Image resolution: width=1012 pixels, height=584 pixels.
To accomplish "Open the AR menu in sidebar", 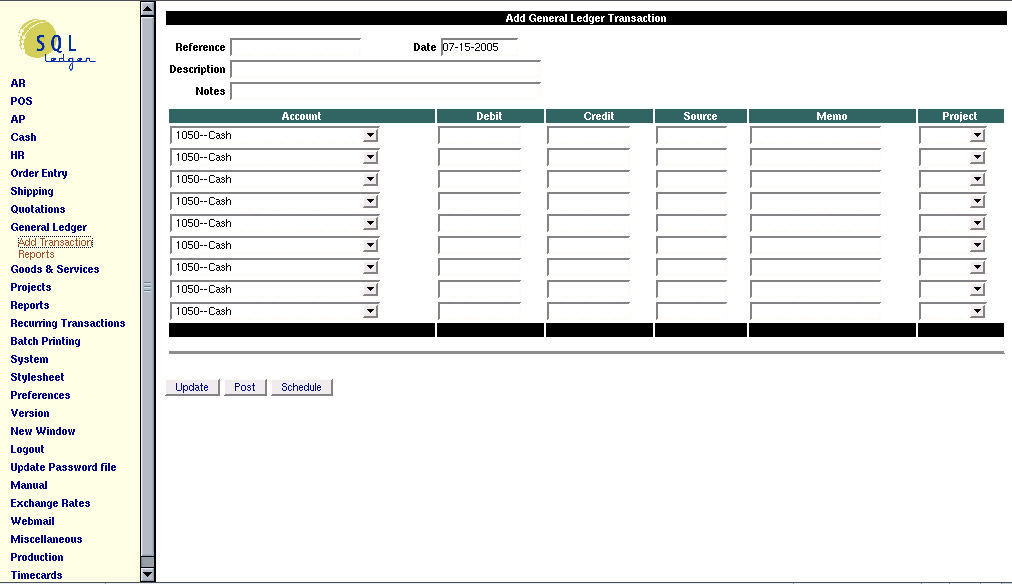I will pos(18,83).
